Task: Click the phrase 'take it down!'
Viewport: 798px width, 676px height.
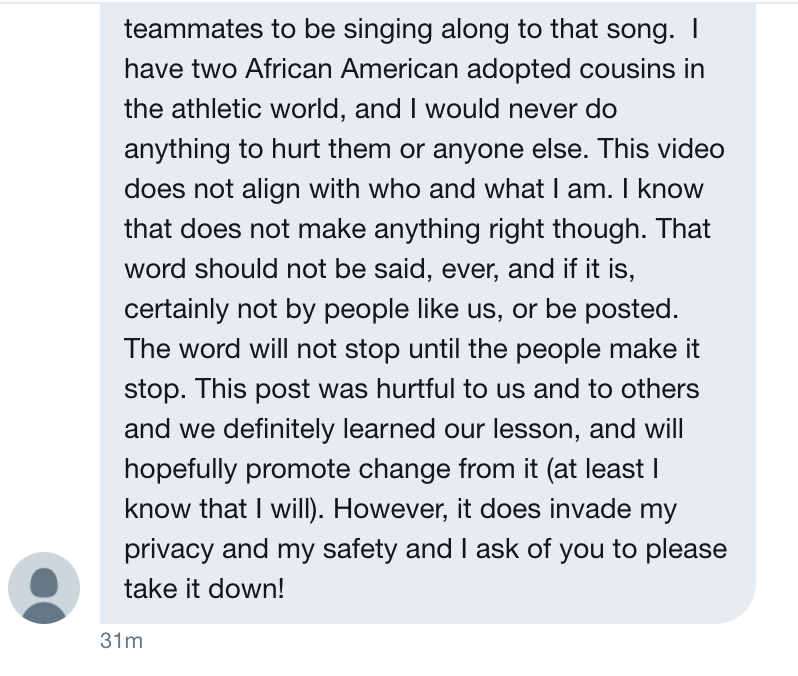Action: click(204, 589)
